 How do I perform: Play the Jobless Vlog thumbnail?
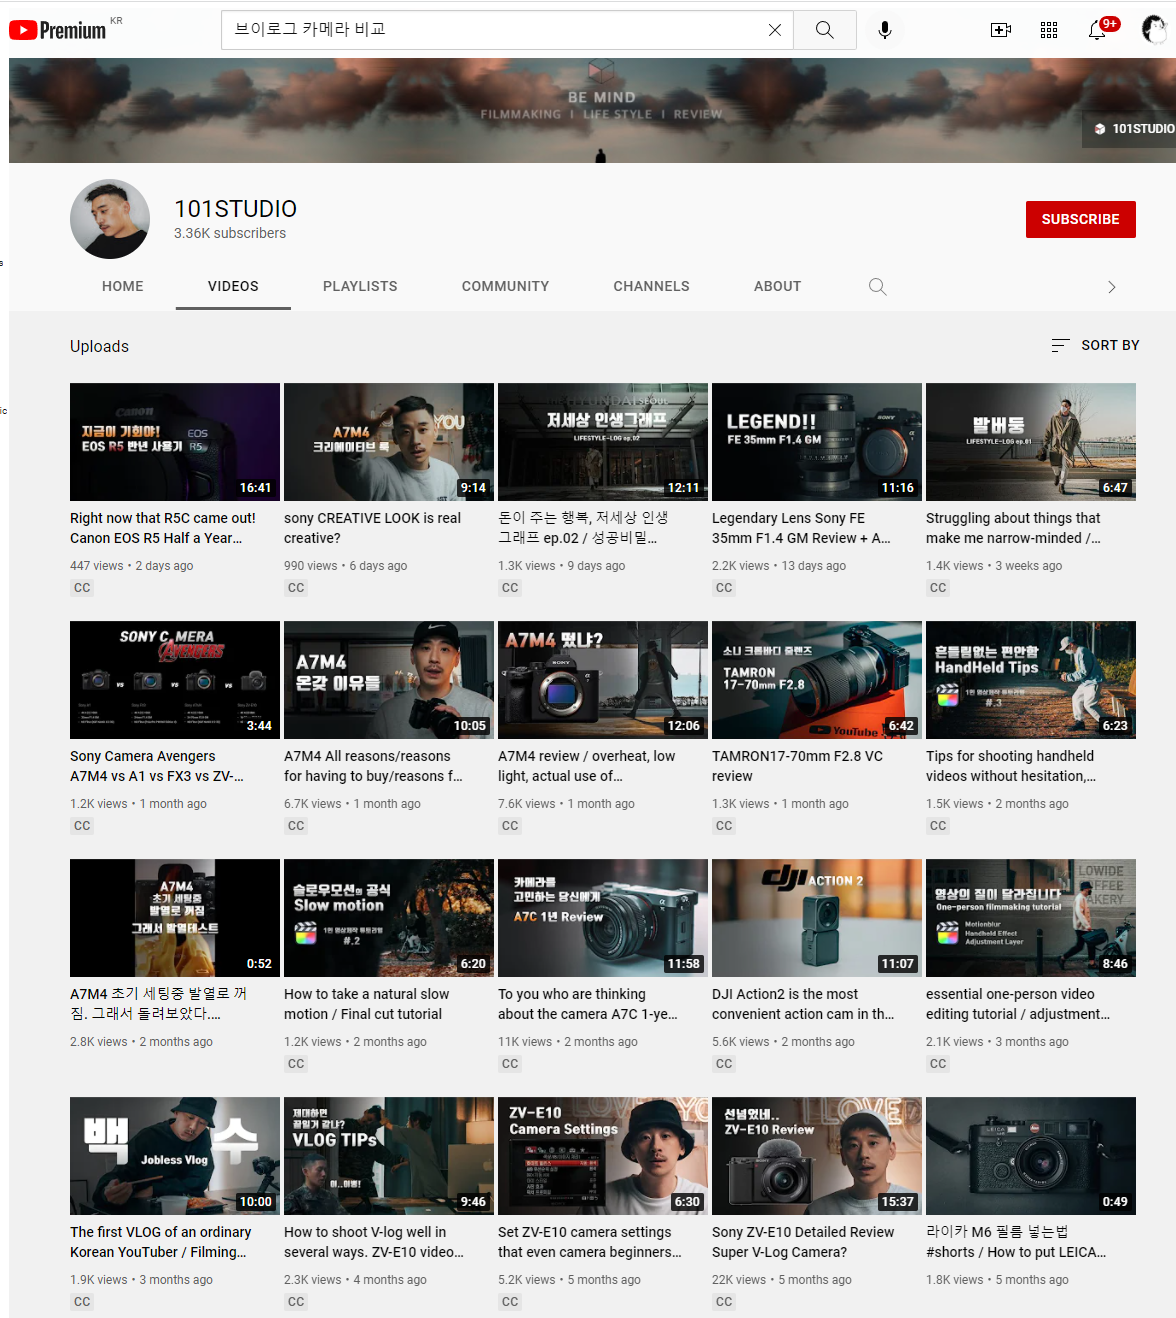pos(175,1156)
